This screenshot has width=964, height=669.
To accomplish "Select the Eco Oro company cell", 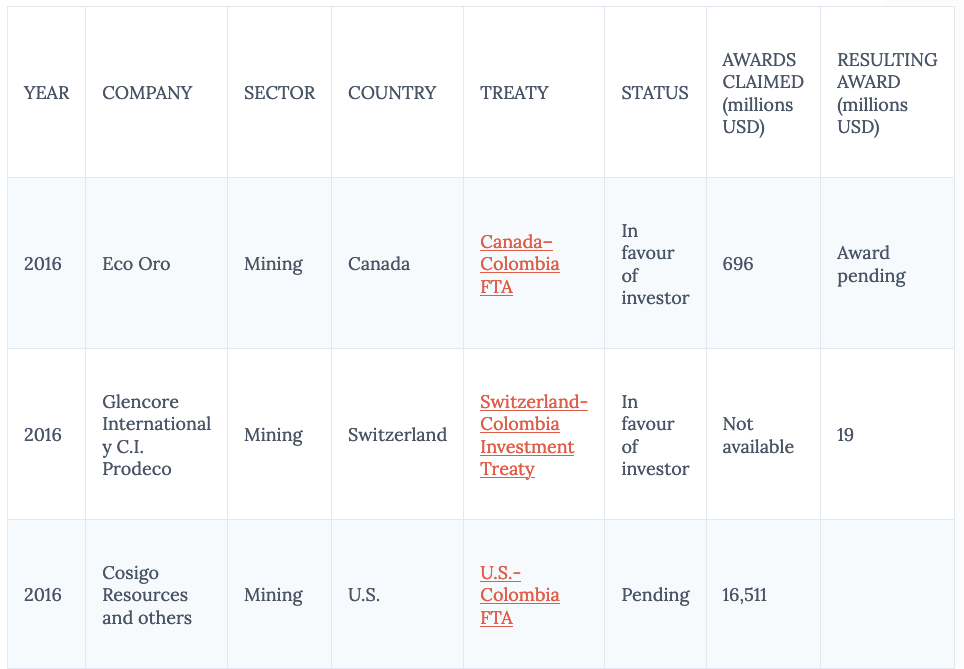I will pyautogui.click(x=136, y=264).
